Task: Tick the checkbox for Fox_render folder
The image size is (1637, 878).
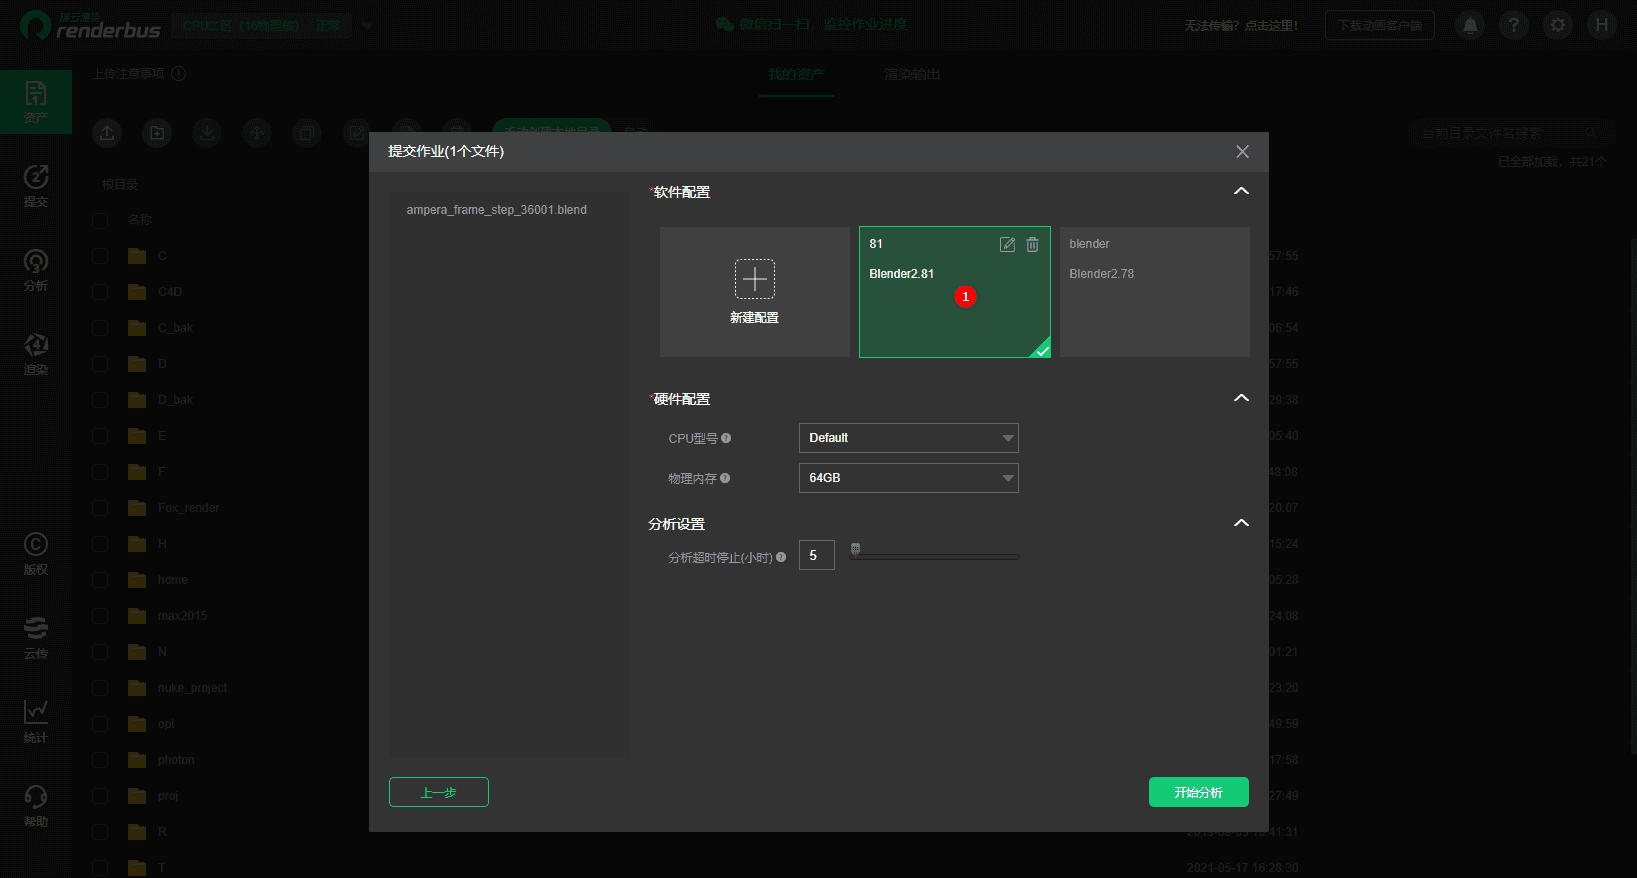Action: click(100, 508)
